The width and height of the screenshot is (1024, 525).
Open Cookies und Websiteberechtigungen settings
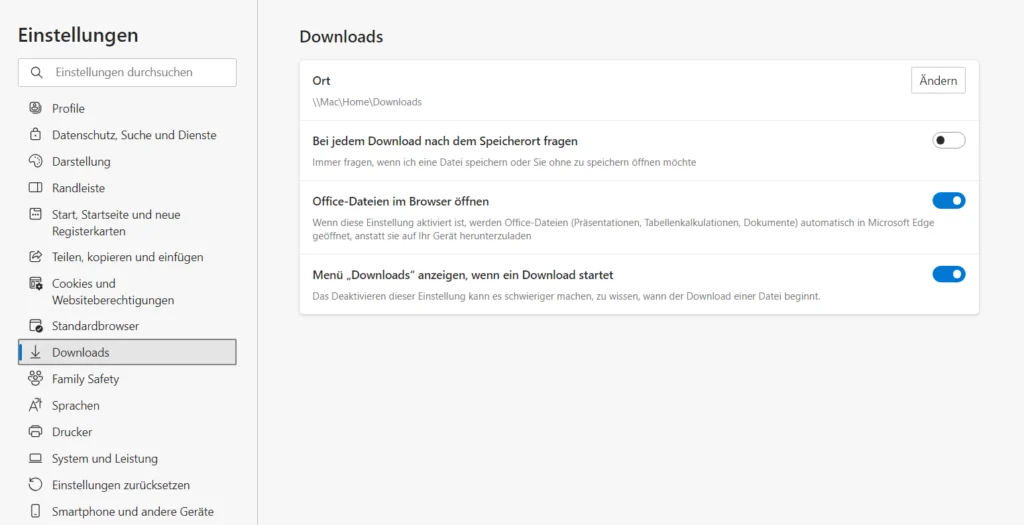[x=127, y=292]
